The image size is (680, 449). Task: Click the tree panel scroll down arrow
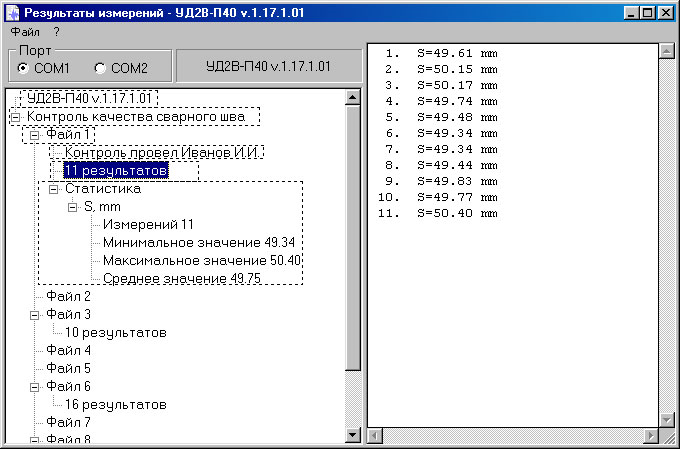pos(353,434)
